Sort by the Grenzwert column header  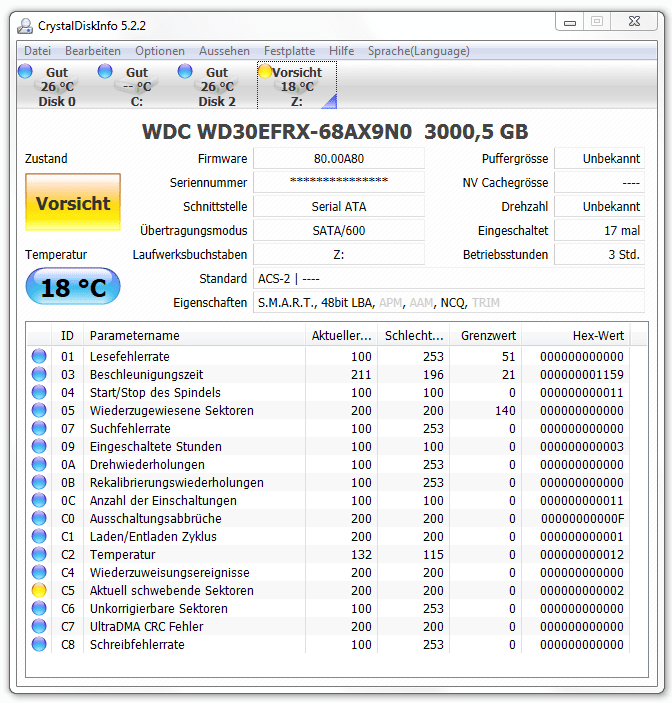click(486, 335)
